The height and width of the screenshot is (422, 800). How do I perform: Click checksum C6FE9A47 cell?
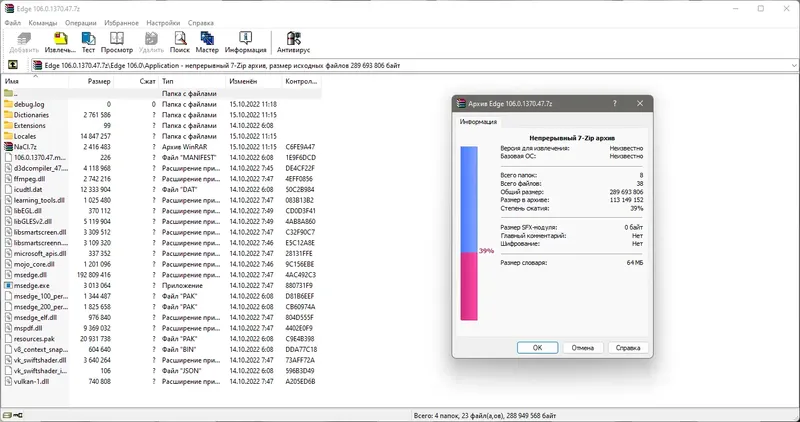tap(301, 147)
